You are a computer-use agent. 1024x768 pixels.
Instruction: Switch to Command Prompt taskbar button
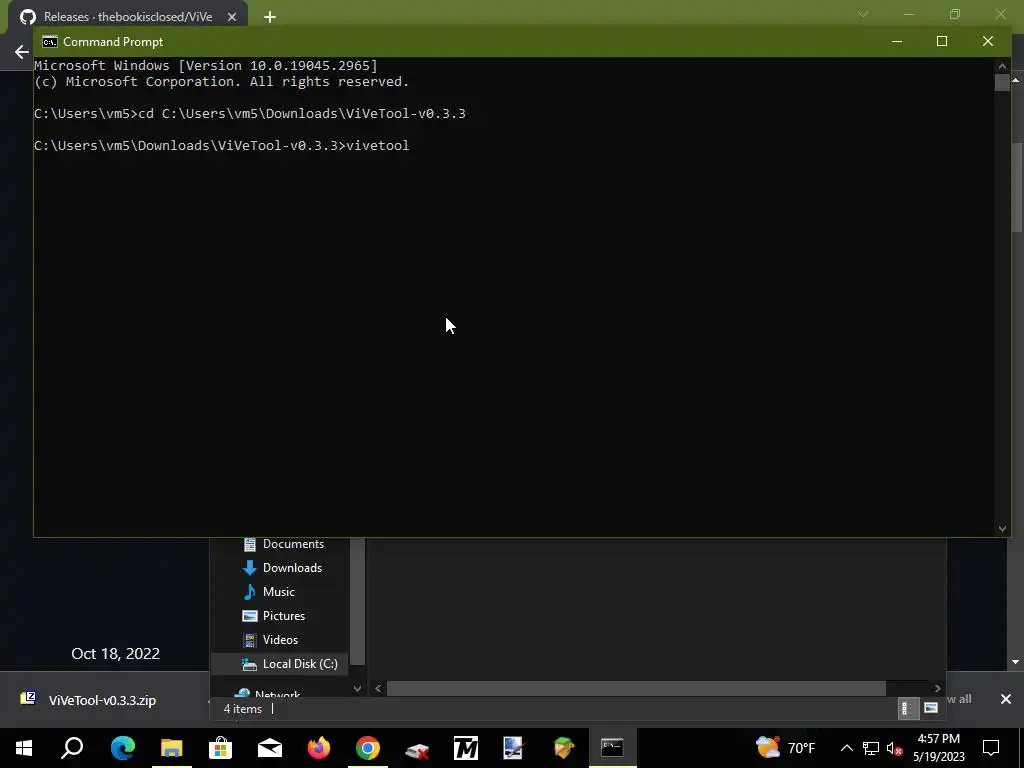[x=613, y=748]
